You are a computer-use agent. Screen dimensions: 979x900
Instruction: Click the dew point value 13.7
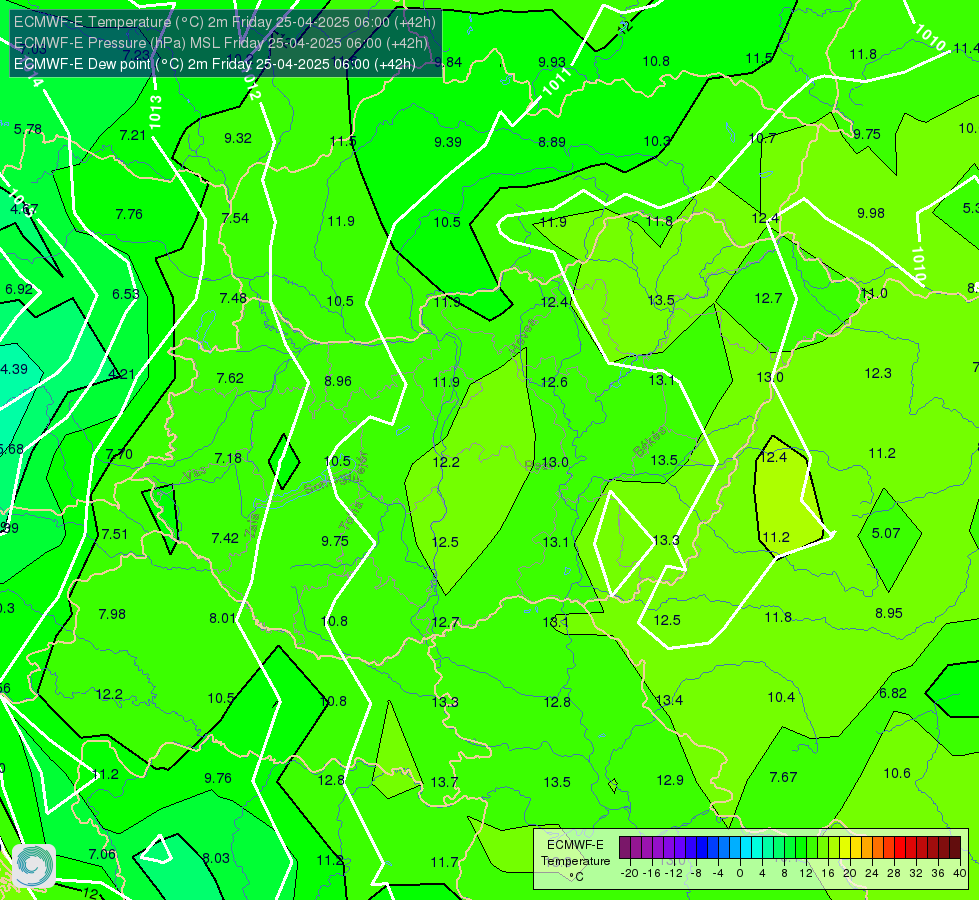pyautogui.click(x=445, y=782)
